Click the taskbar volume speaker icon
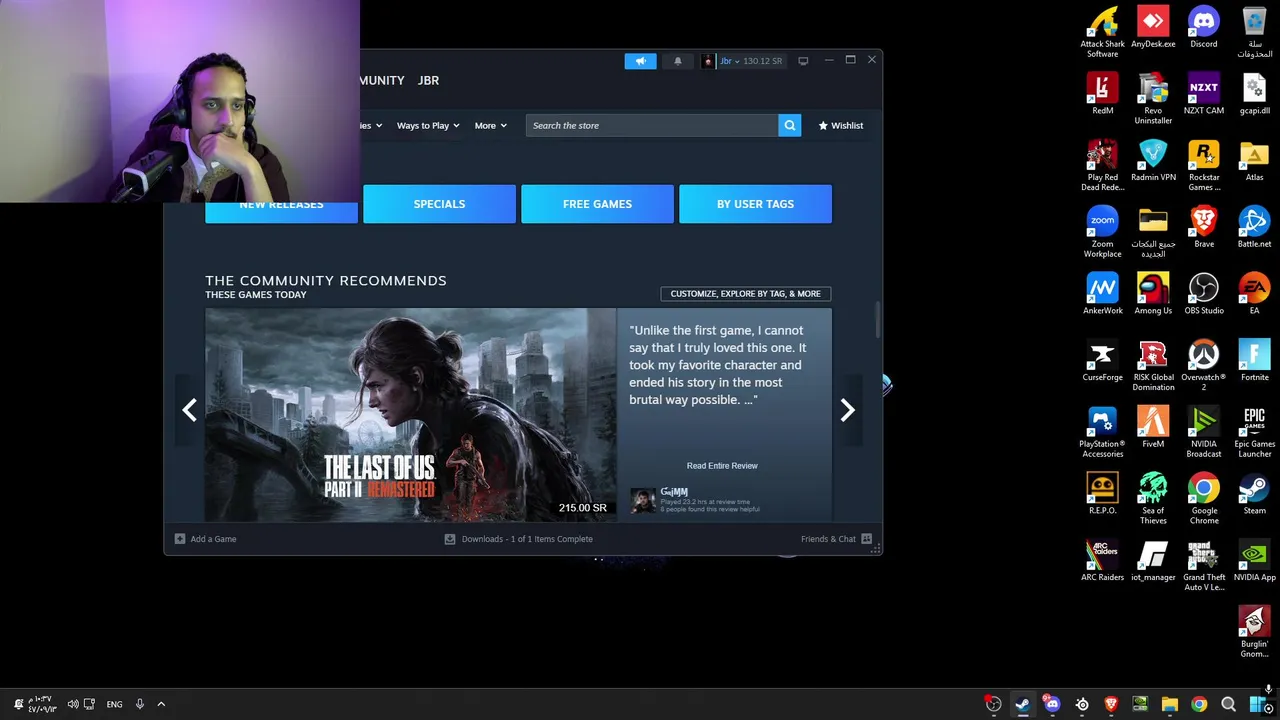 tap(73, 704)
